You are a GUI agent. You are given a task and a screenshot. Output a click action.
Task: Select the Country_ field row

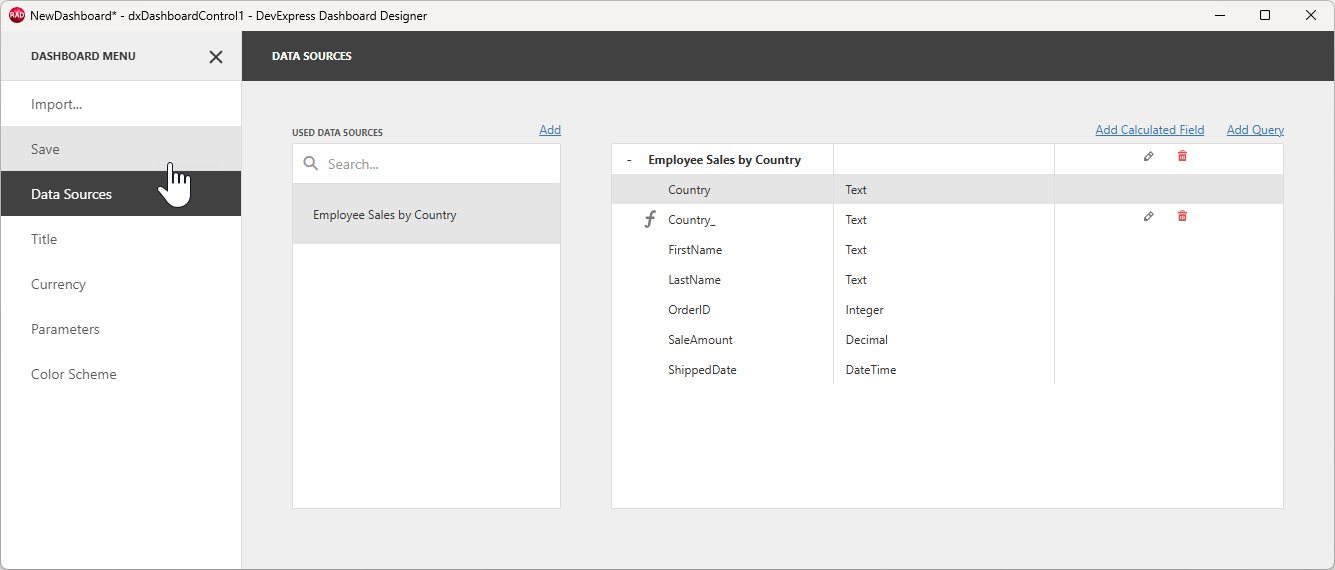[947, 220]
